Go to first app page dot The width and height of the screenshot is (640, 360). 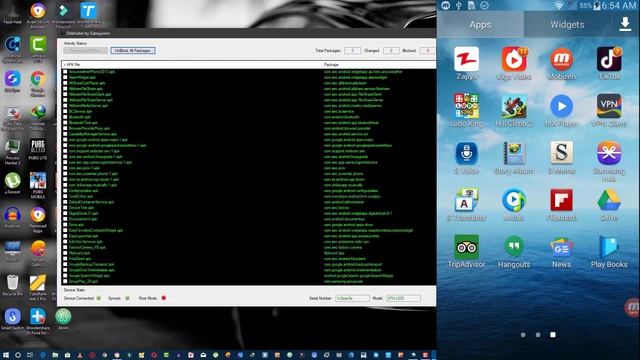tap(523, 335)
